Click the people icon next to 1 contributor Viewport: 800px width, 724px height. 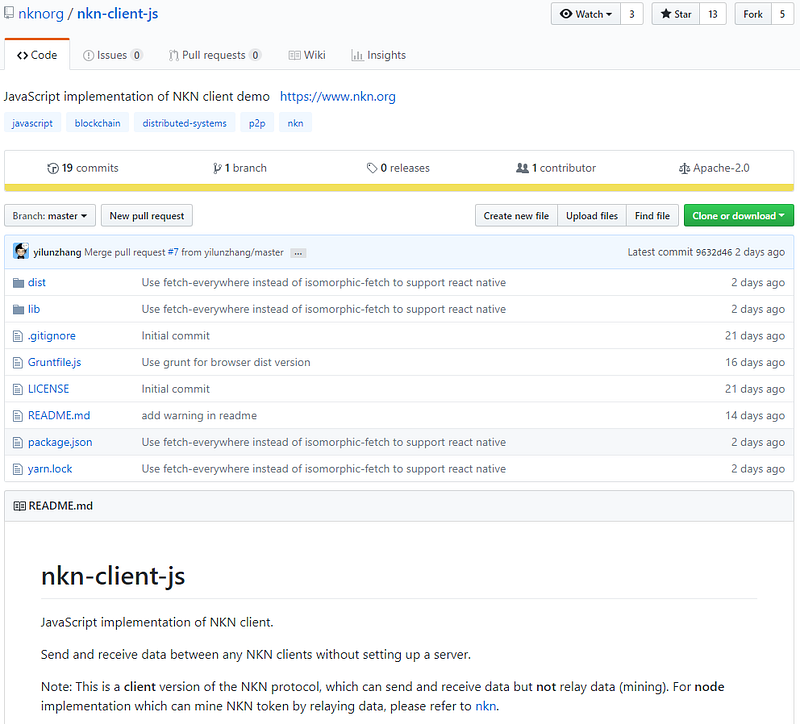pyautogui.click(x=522, y=168)
